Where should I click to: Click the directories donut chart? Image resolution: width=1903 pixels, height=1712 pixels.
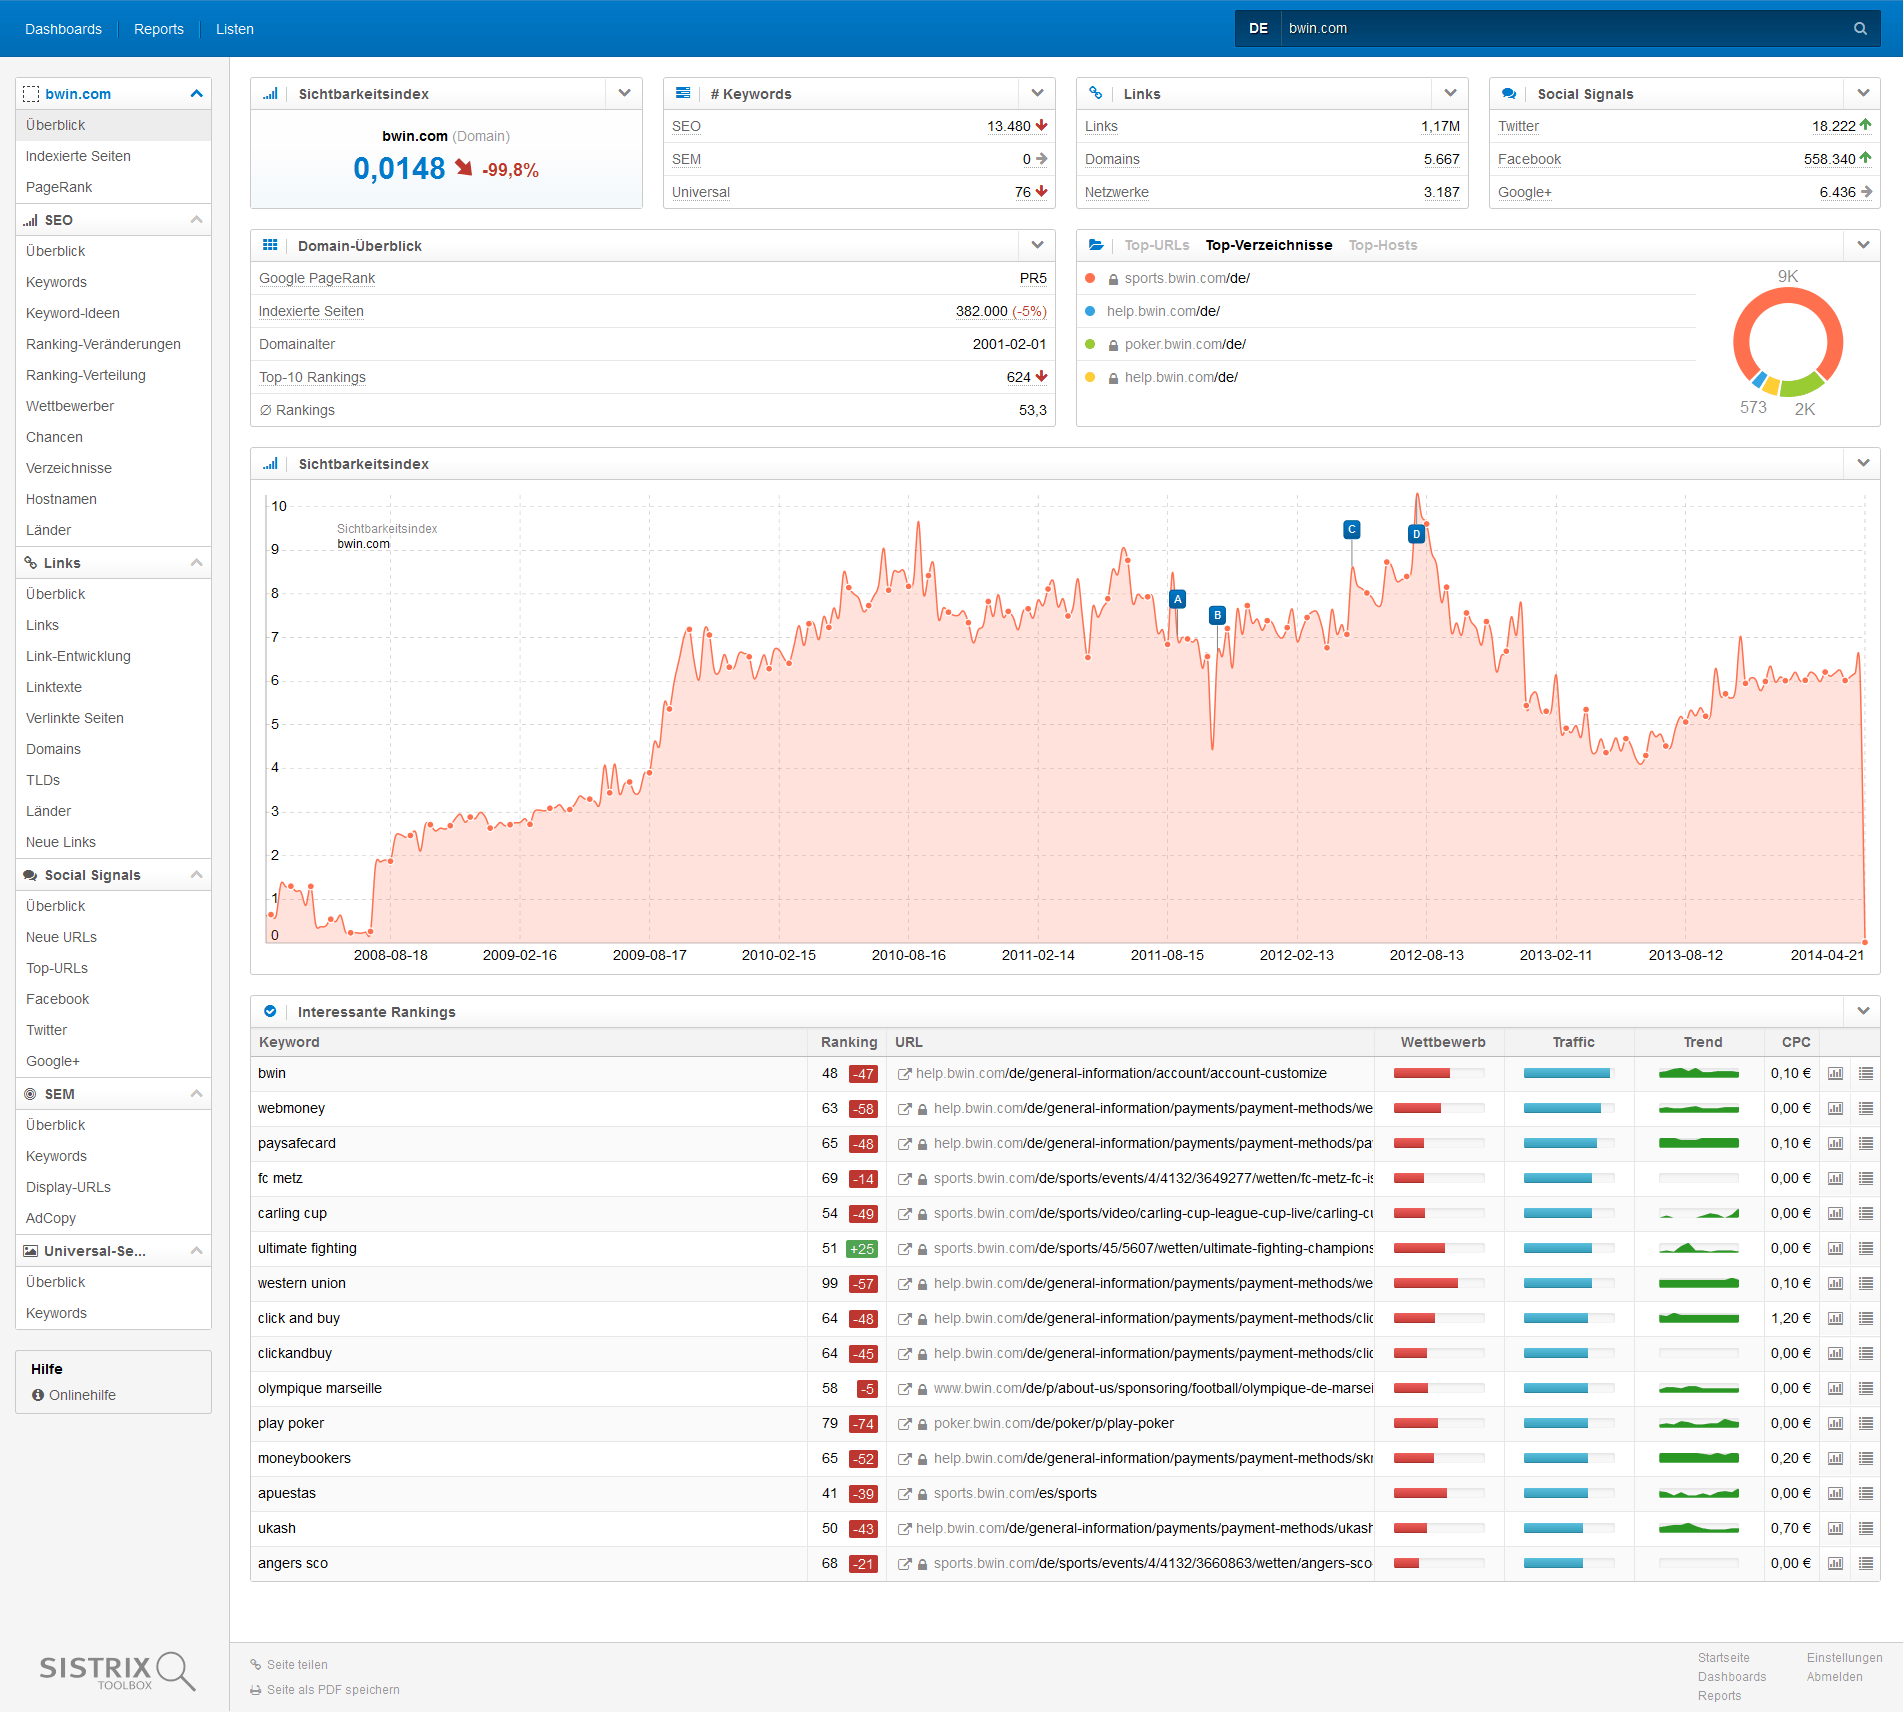click(x=1788, y=342)
